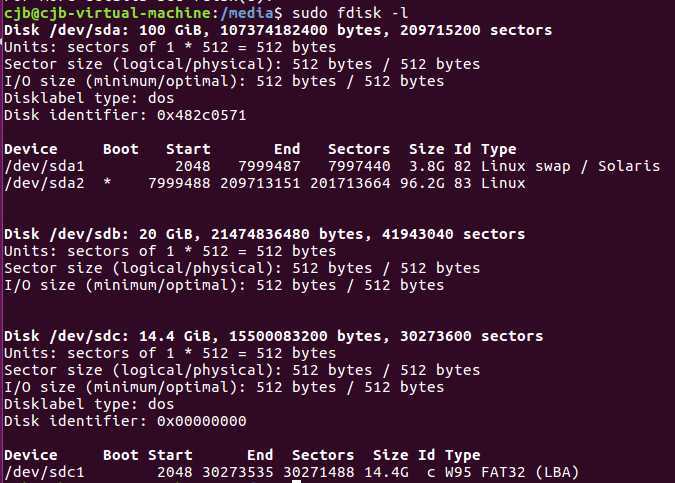
Task: Click the /dev/sdc1 device entry
Action: (x=44, y=472)
